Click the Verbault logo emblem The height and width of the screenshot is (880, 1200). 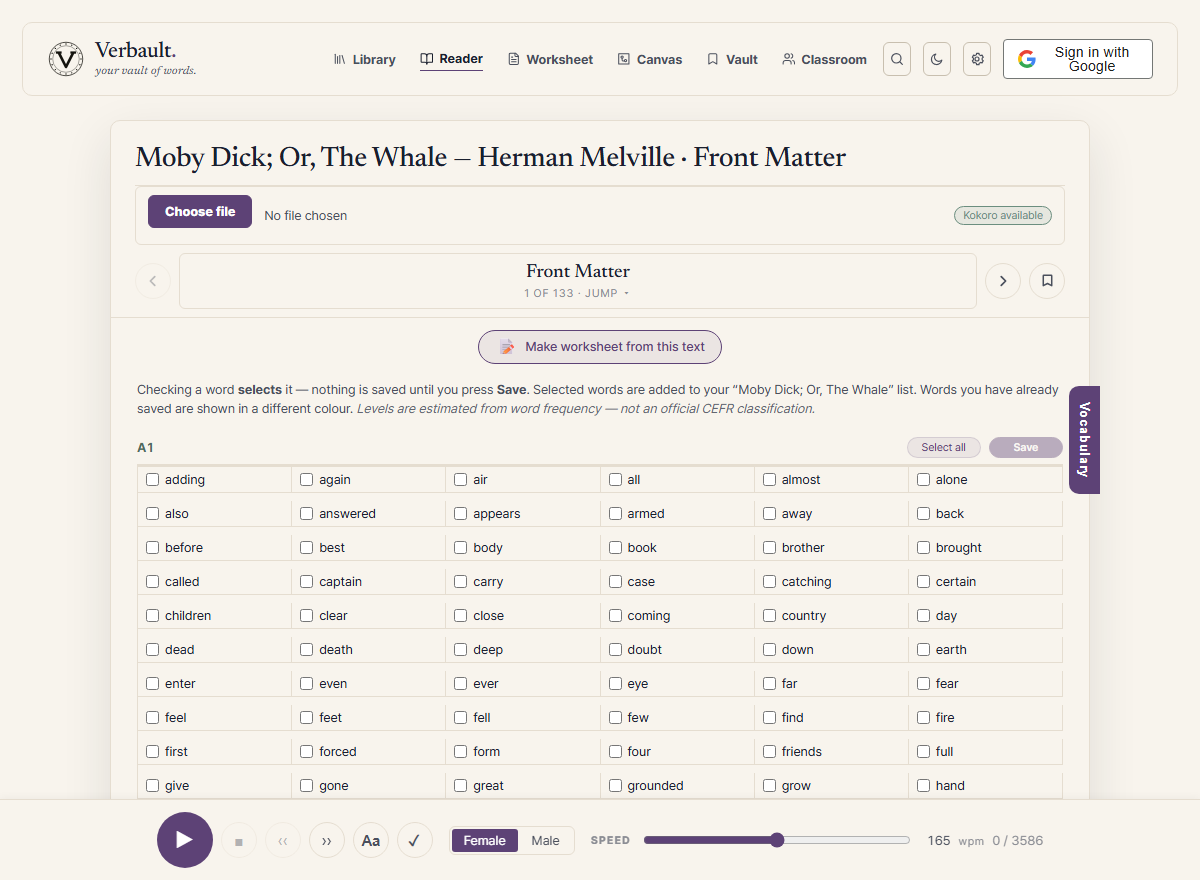(66, 59)
